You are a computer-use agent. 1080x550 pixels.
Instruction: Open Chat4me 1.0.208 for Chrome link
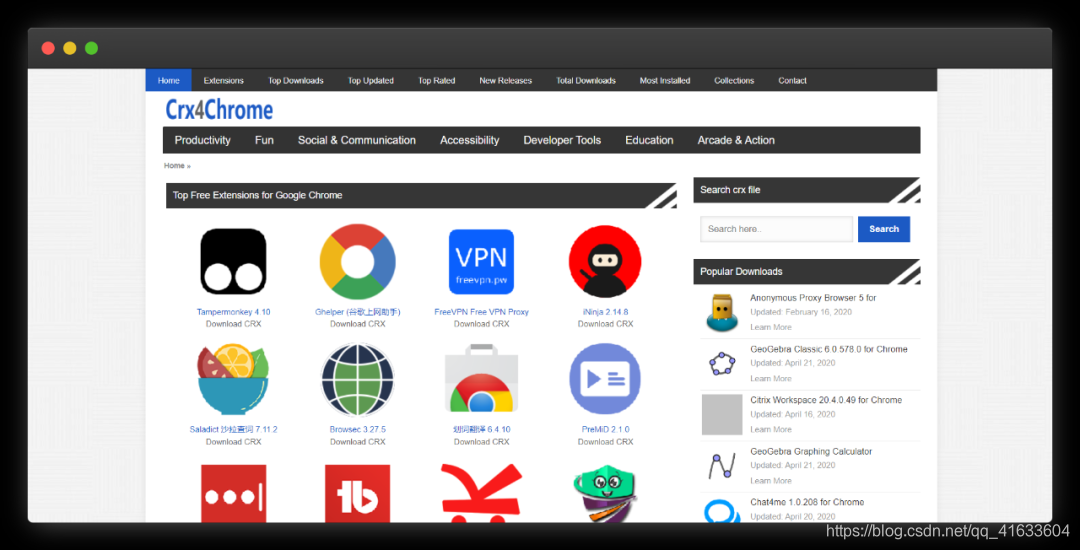point(807,503)
